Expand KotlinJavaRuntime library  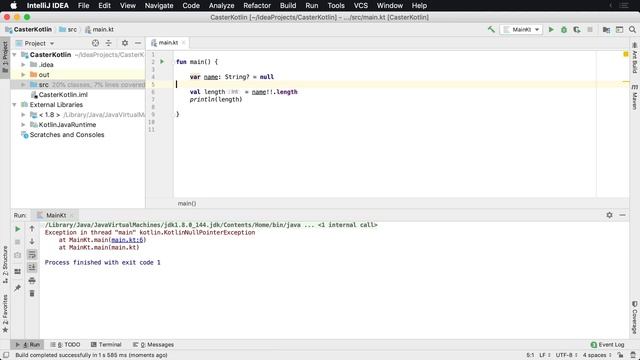pos(23,124)
